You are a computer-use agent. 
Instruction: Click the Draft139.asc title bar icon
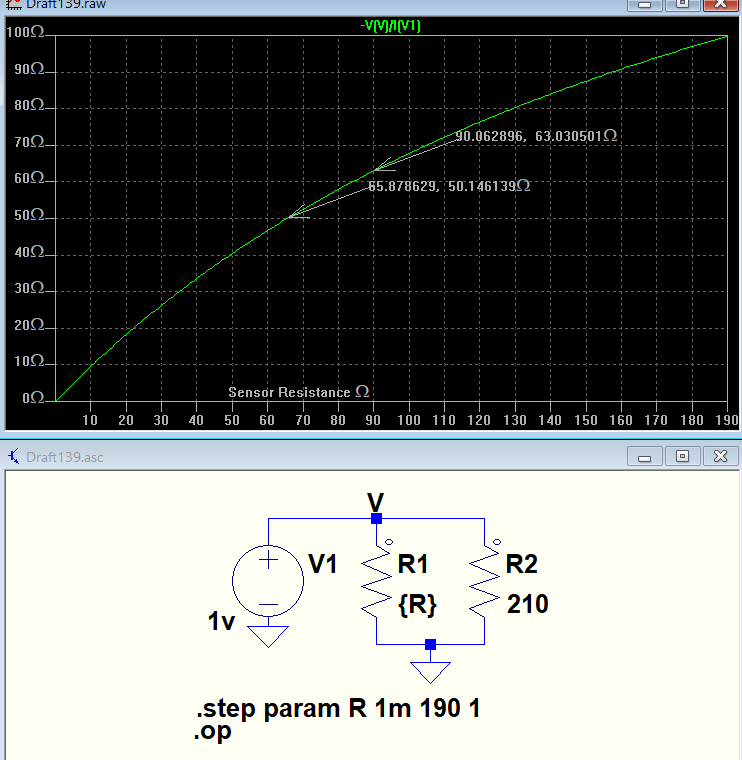coord(13,456)
